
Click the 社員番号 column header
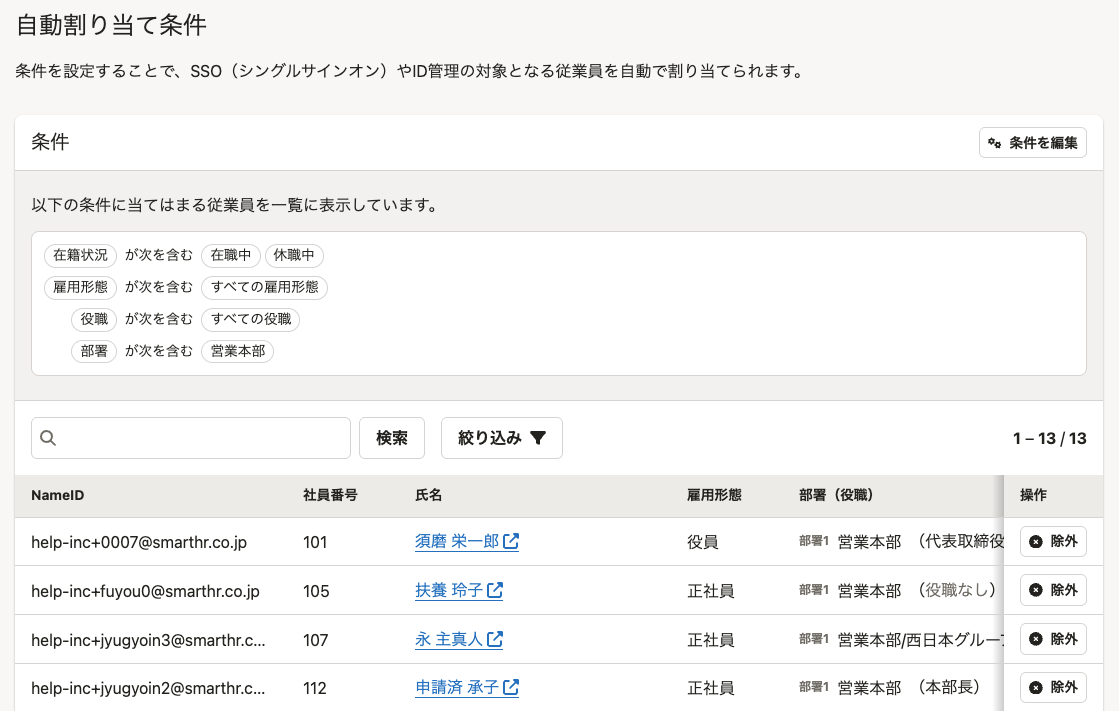[330, 496]
